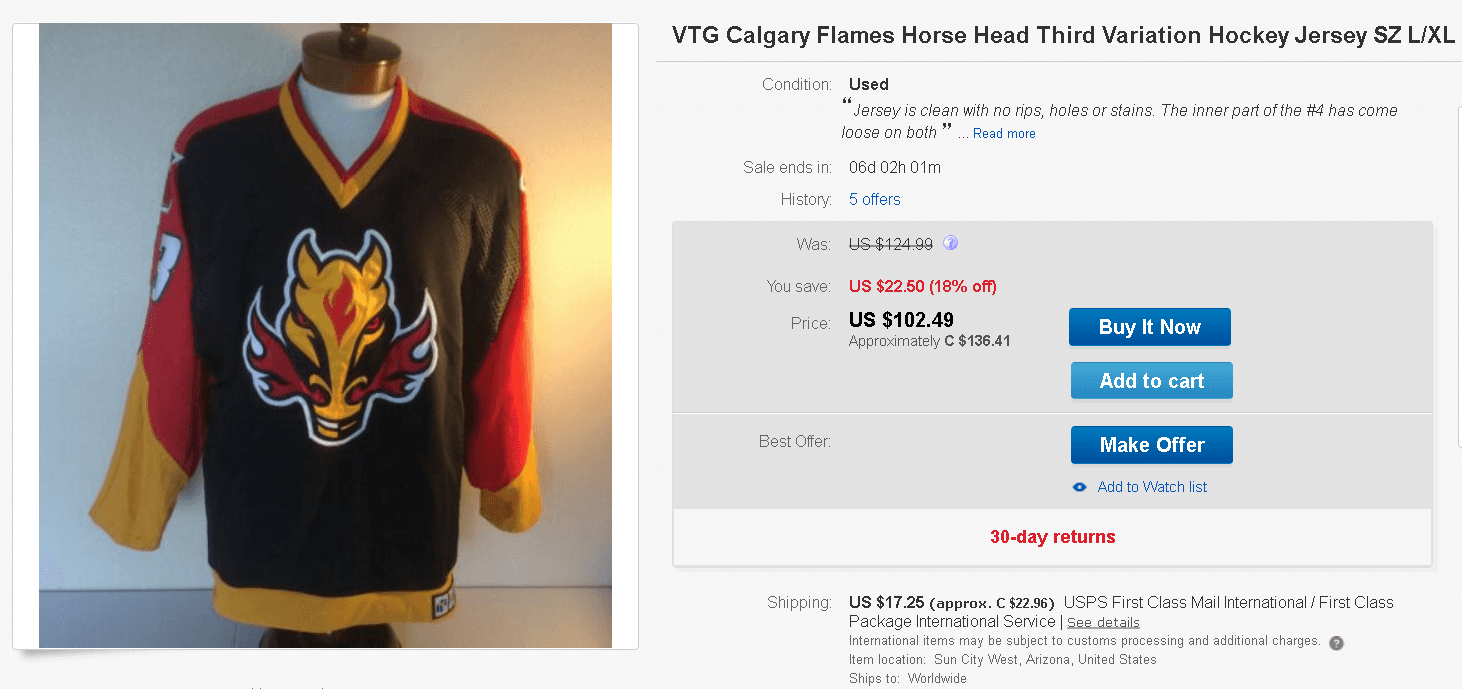Click the 06d 02h 01m sale countdown

point(895,167)
